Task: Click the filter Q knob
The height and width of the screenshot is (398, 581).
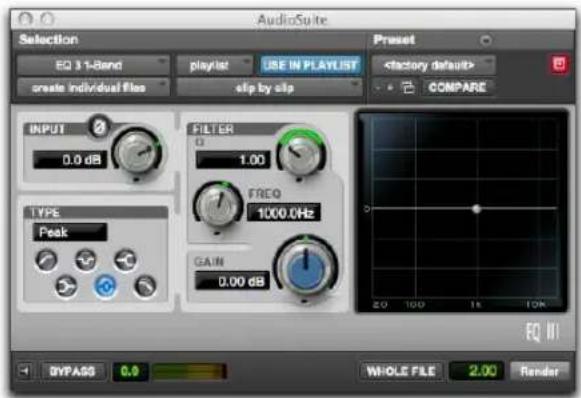Action: point(300,152)
